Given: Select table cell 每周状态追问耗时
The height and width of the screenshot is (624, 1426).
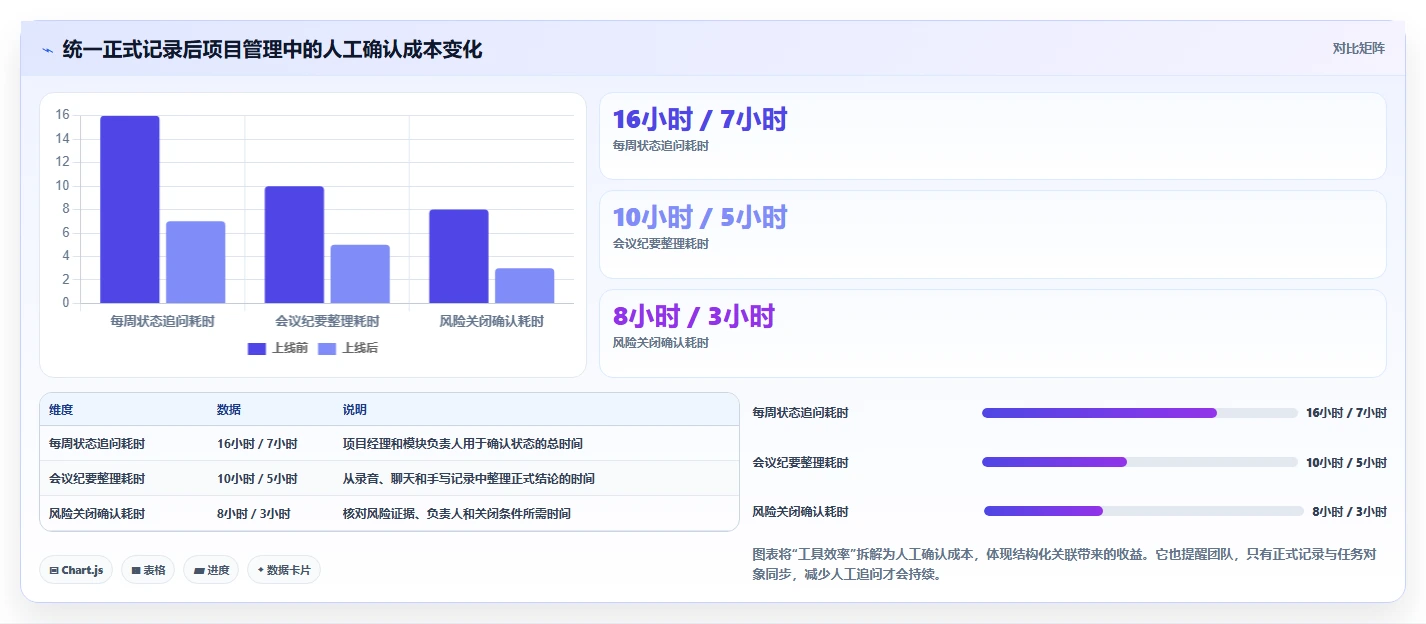Looking at the screenshot, I should pos(97,443).
